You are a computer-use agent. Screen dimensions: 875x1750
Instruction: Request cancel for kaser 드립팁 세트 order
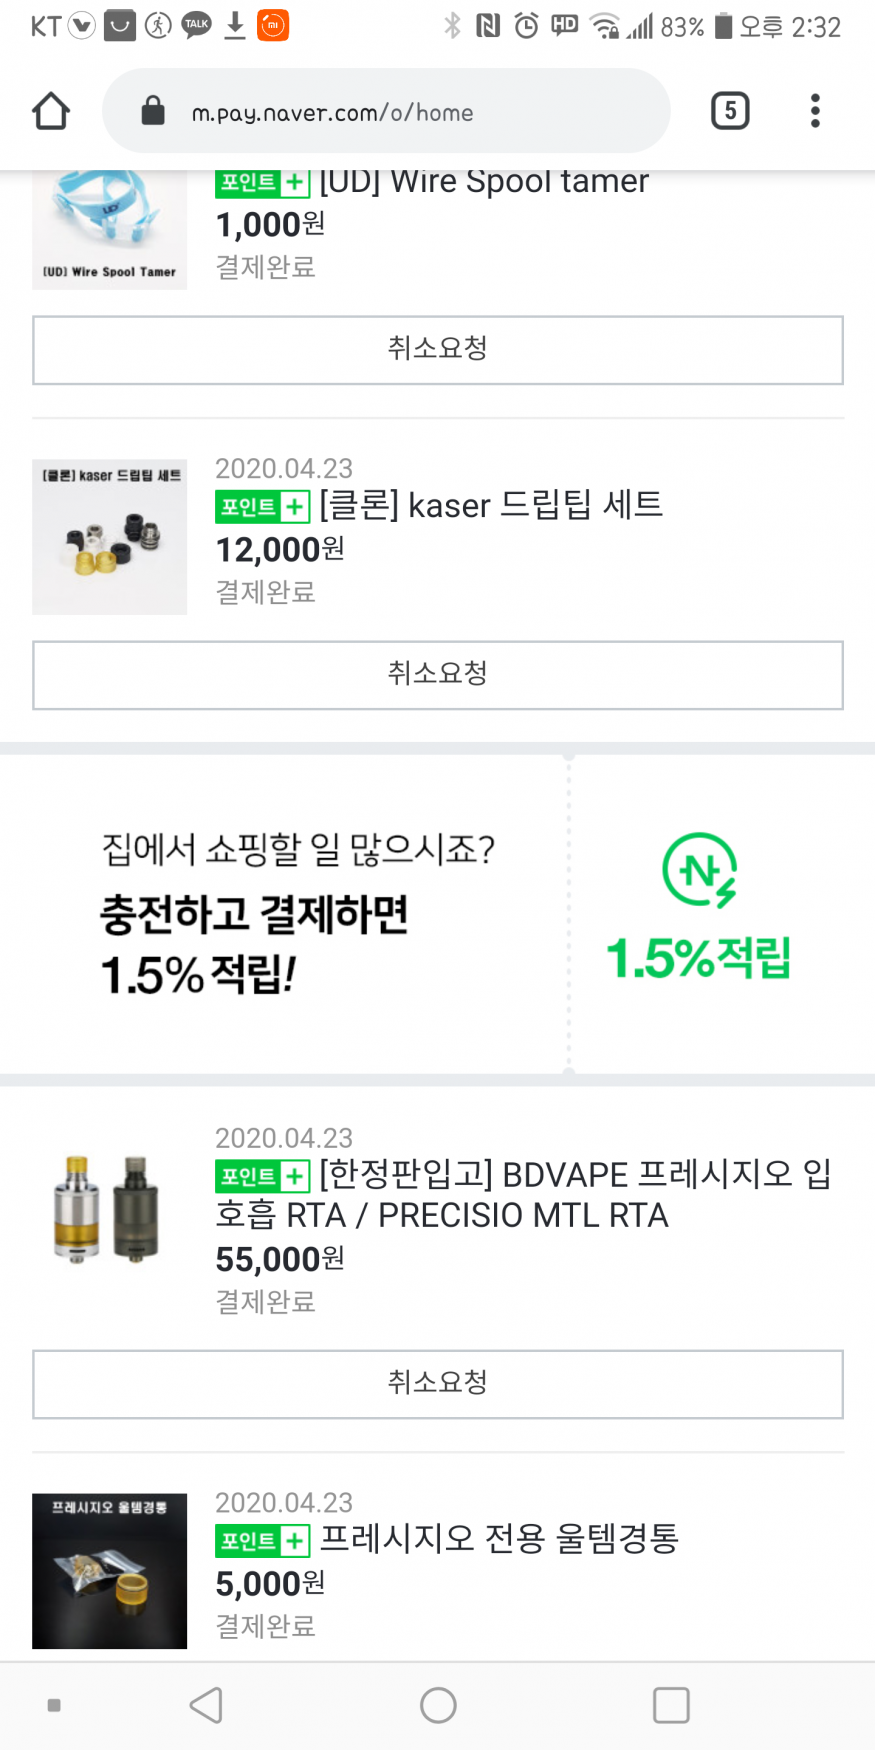click(x=437, y=675)
